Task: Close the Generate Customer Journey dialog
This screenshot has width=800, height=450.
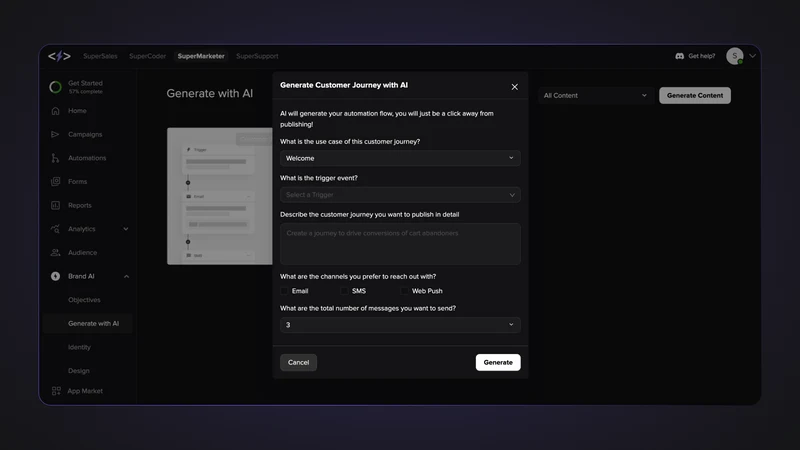Action: pyautogui.click(x=514, y=87)
